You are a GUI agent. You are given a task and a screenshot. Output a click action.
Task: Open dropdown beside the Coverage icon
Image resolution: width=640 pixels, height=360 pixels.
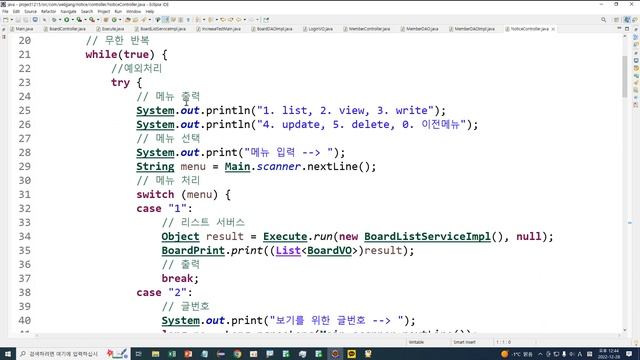[x=85, y=20]
